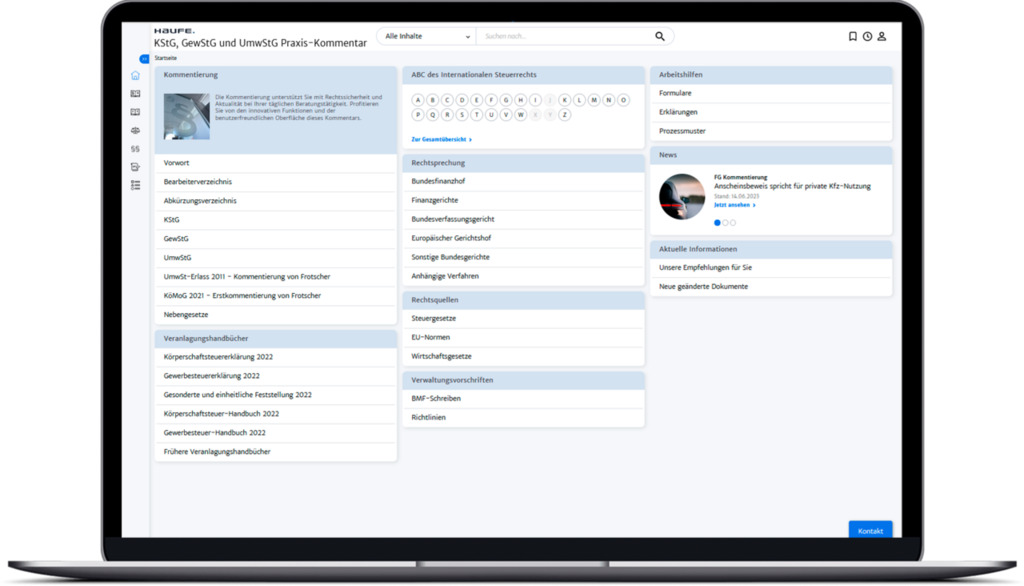This screenshot has width=1024, height=586.
Task: Click the Haufe logo
Action: point(174,31)
